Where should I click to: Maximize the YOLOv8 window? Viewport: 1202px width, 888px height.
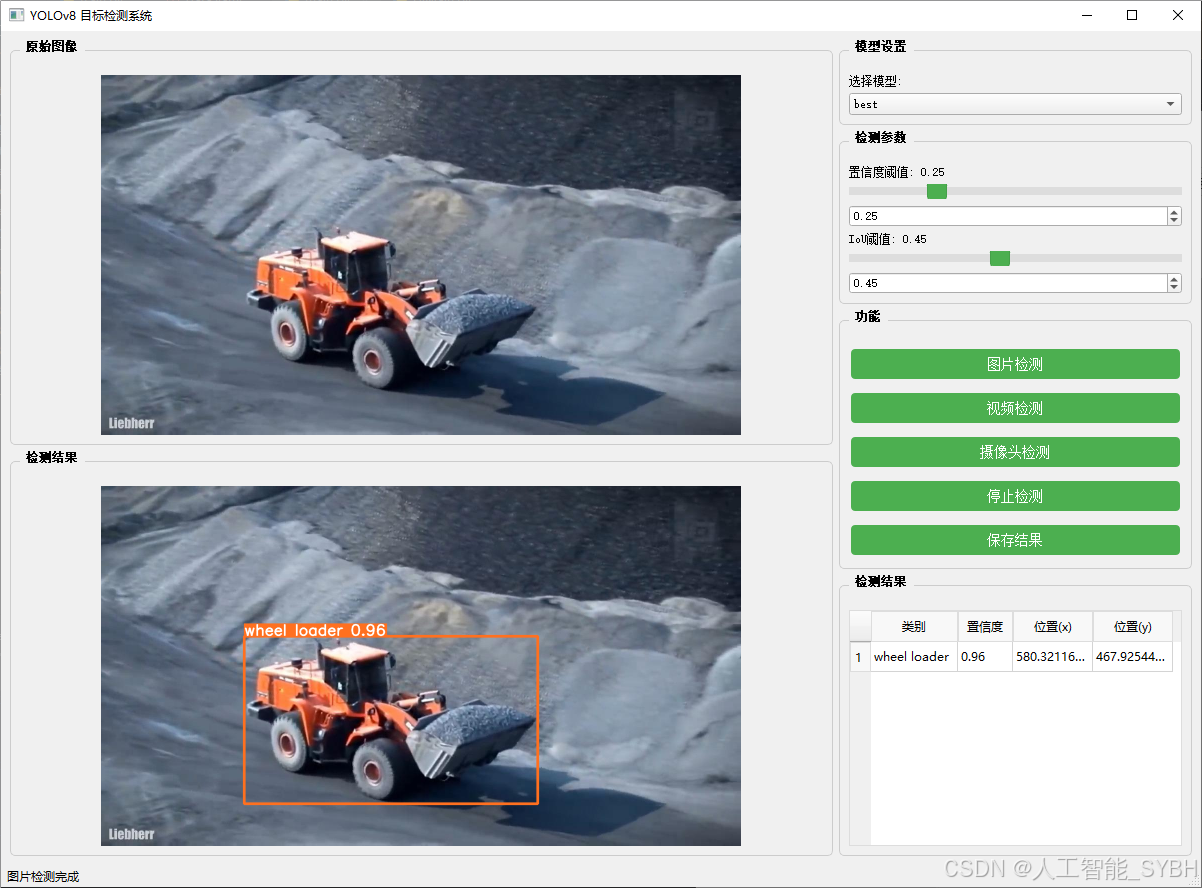click(1132, 15)
